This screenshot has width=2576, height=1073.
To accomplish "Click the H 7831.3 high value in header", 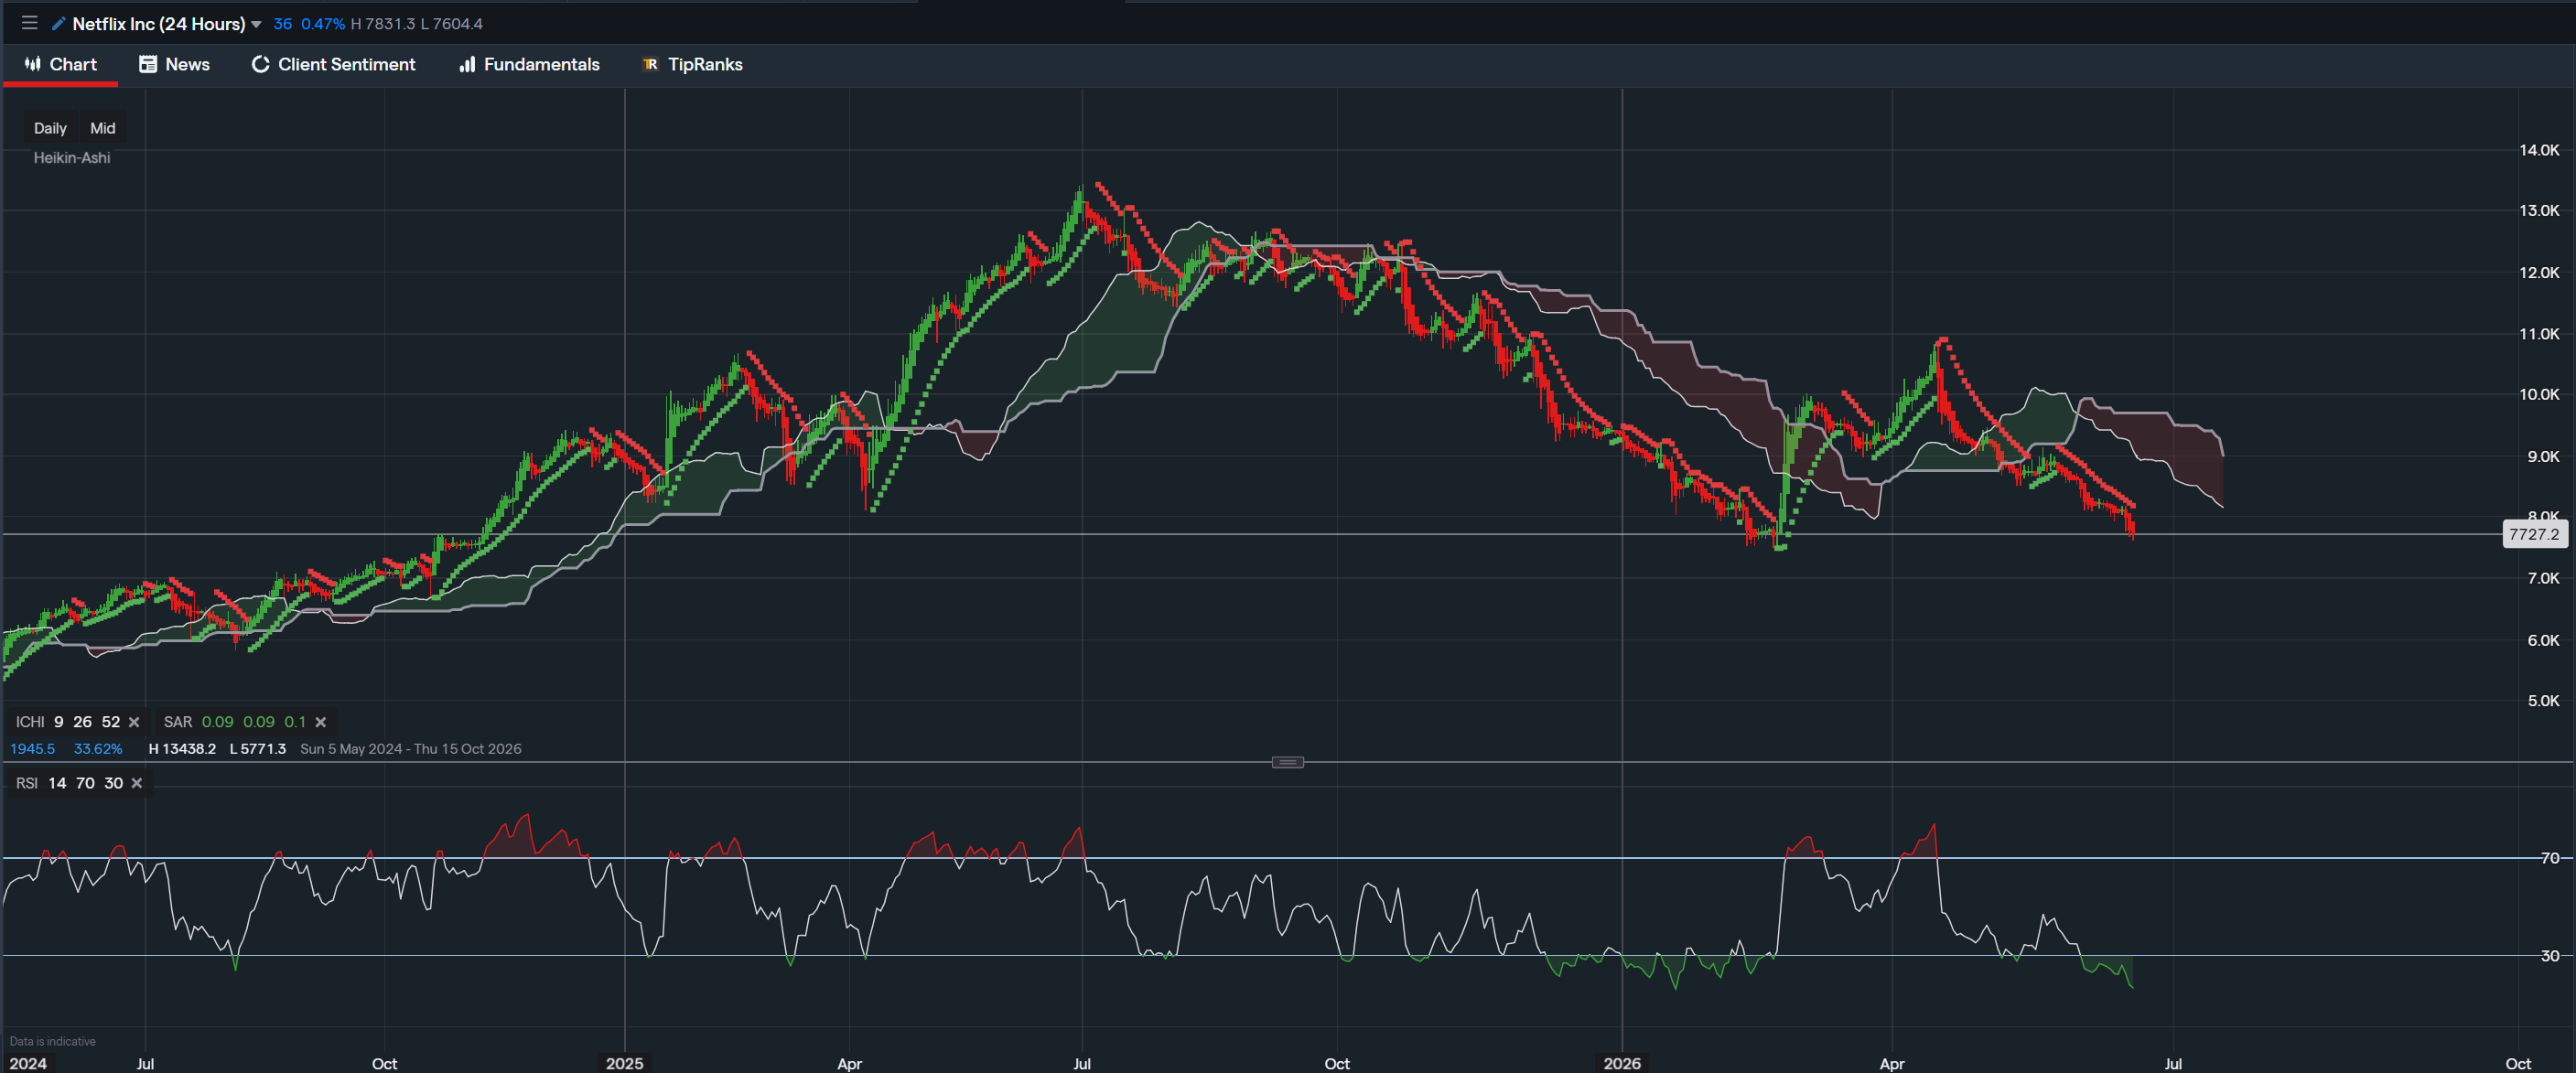I will (383, 24).
